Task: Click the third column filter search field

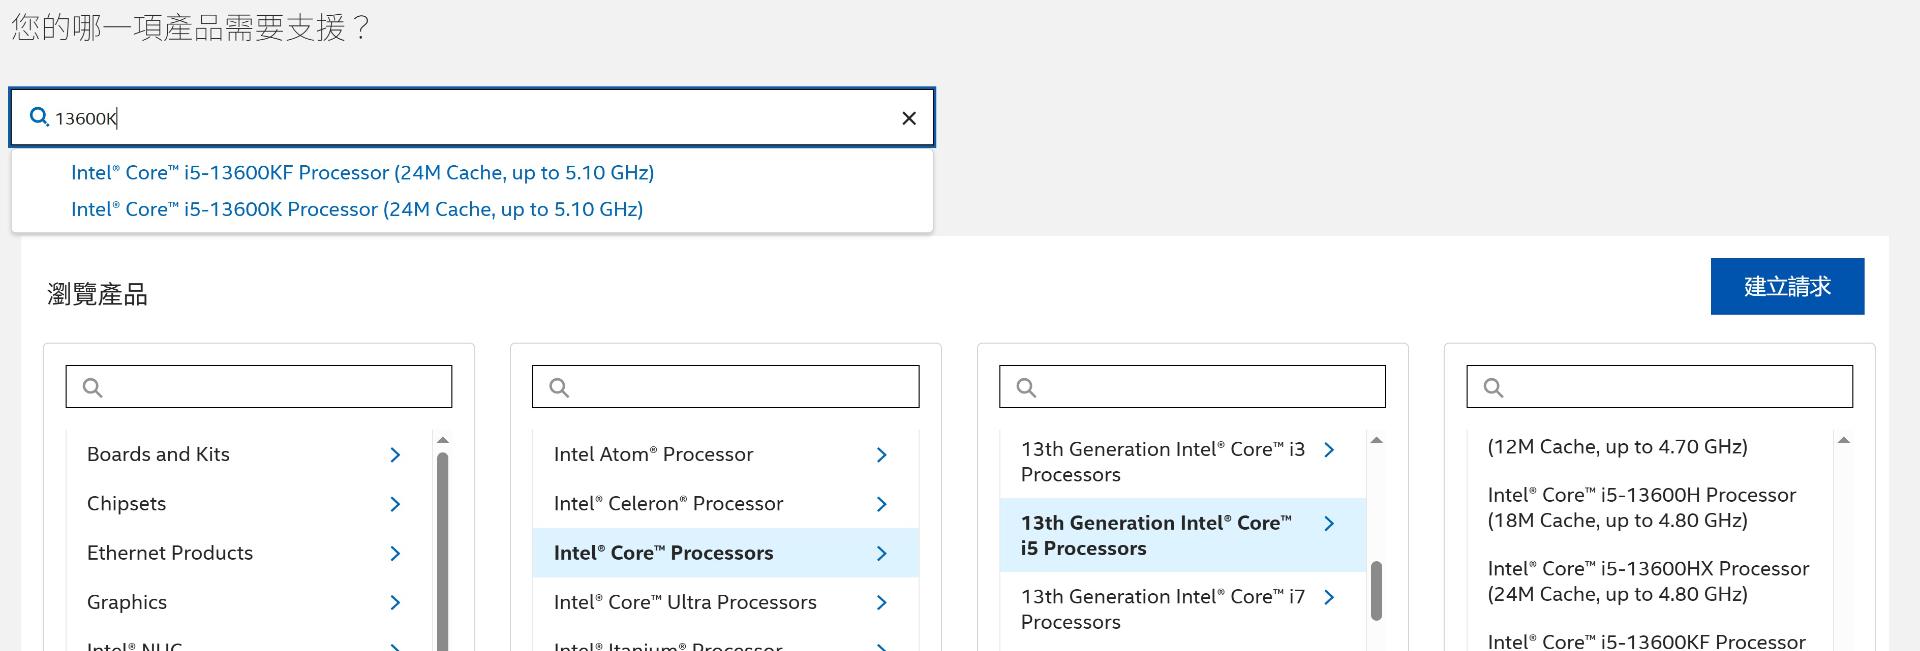Action: (1192, 387)
